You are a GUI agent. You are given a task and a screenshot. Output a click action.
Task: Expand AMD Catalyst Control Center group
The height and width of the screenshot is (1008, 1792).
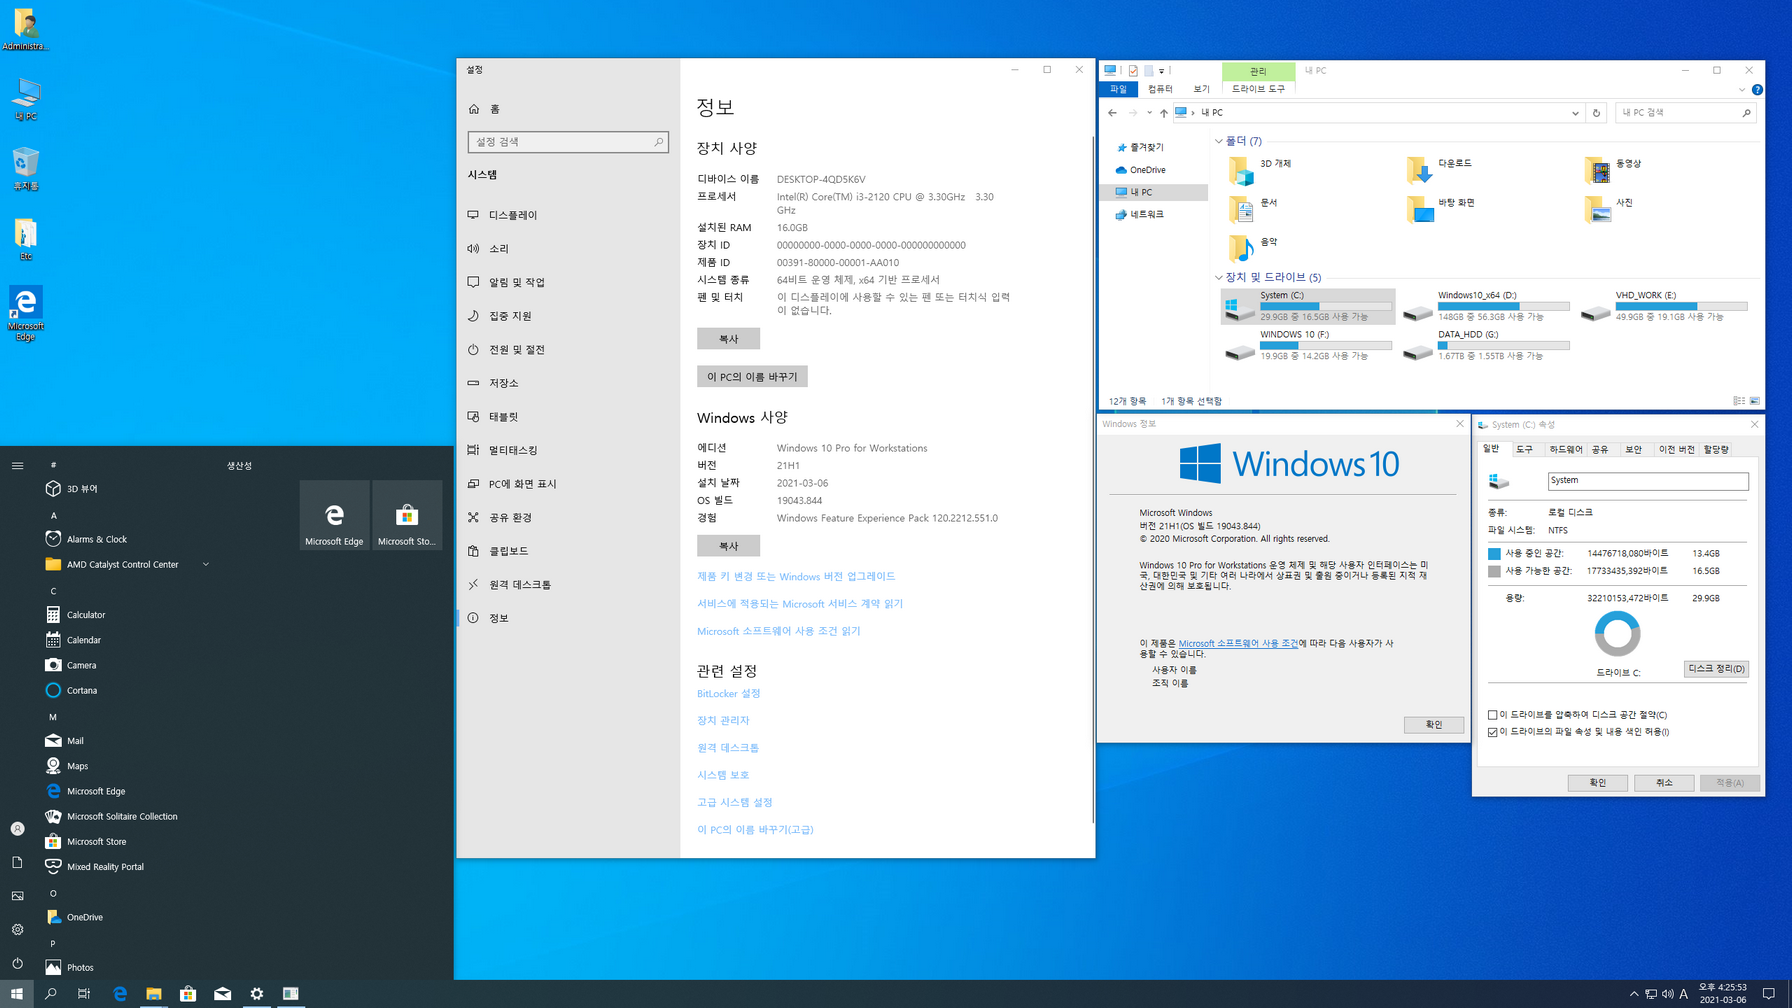point(206,565)
